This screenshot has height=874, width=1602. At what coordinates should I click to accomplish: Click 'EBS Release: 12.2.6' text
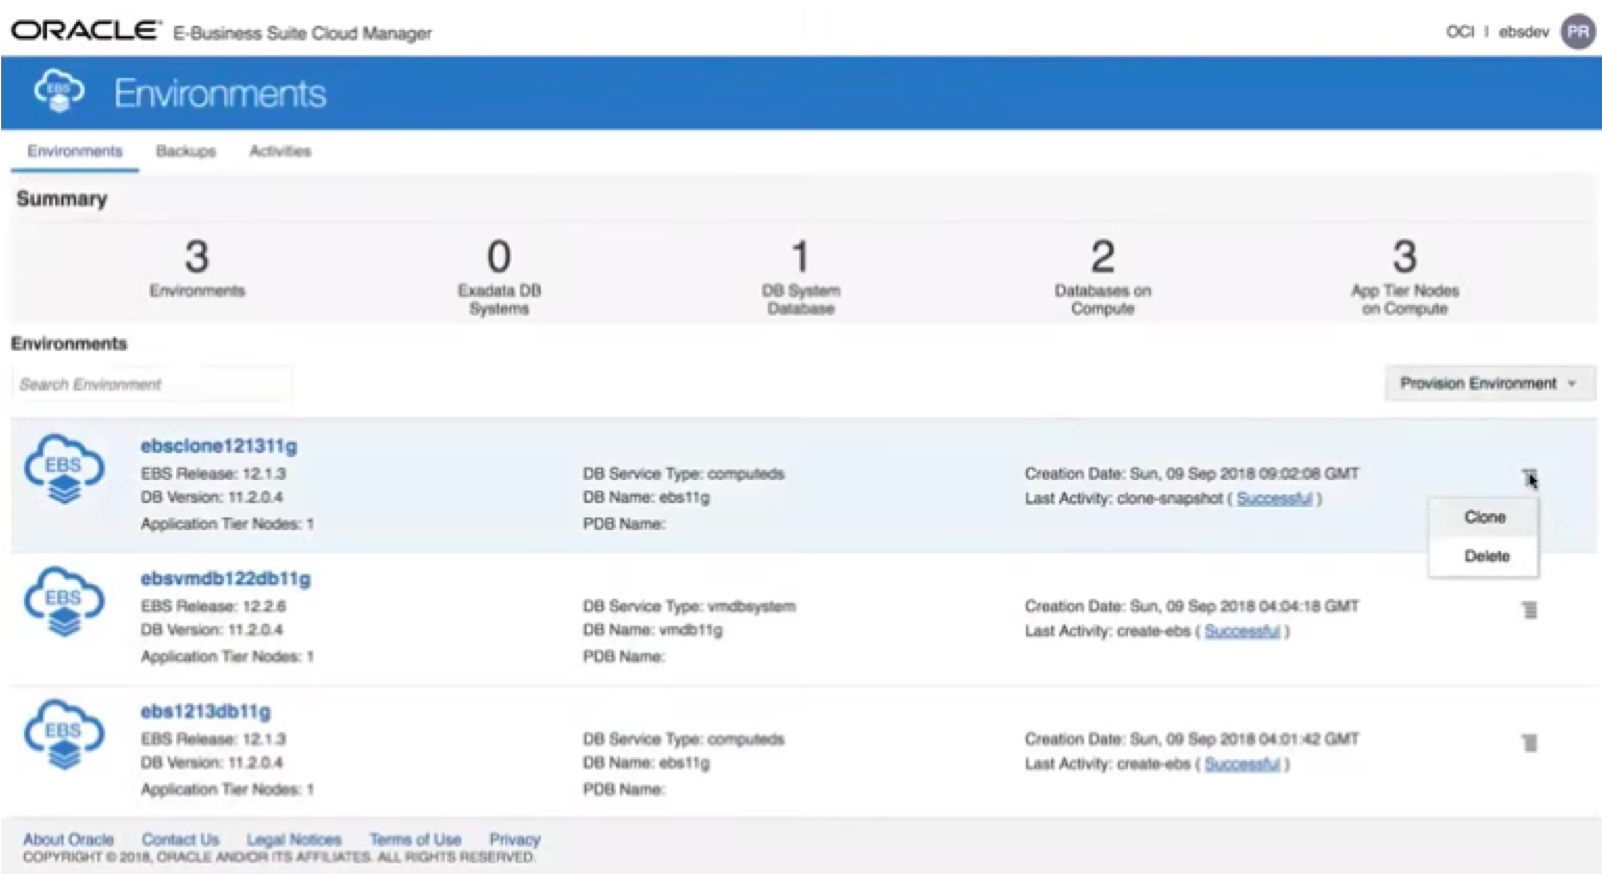(x=213, y=606)
